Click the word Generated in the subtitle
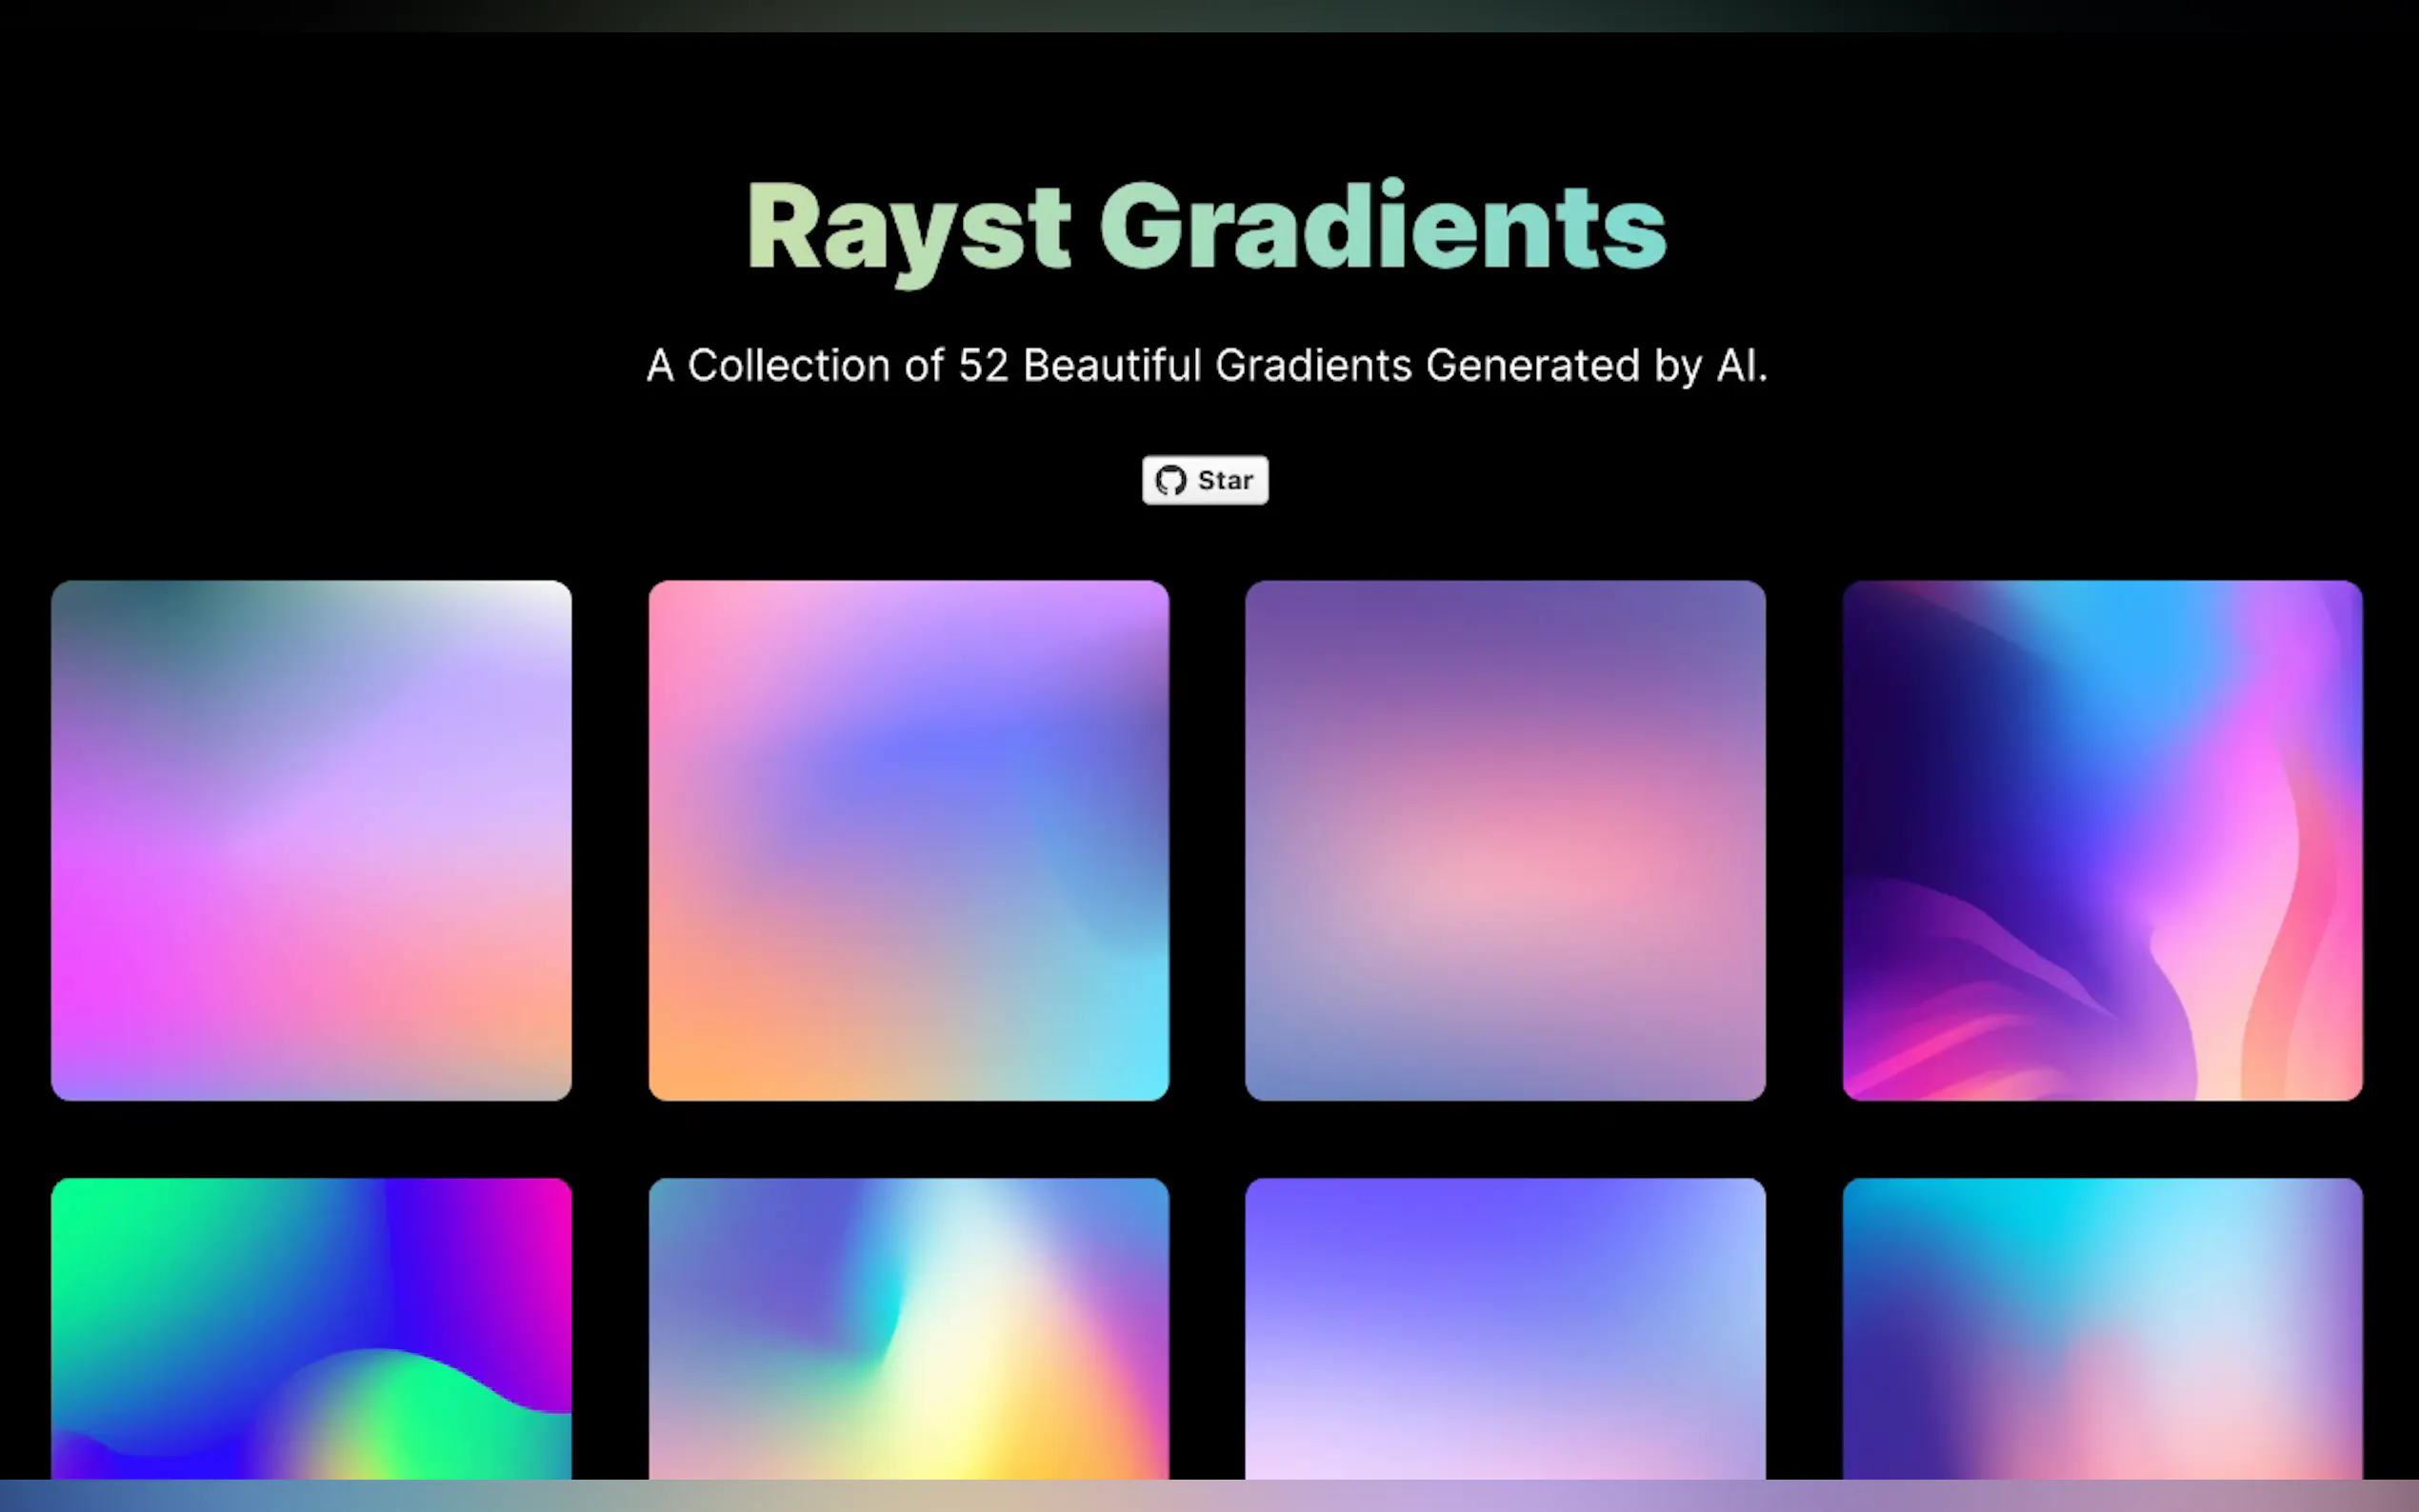Image resolution: width=2419 pixels, height=1512 pixels. pos(1533,366)
